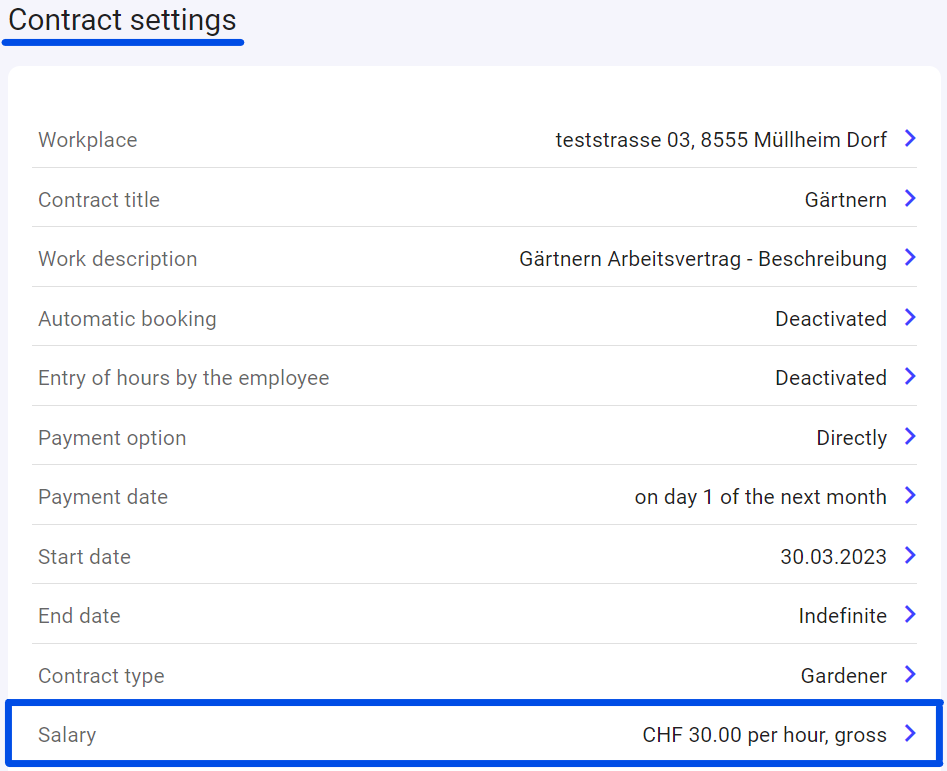Open address teststrasse 03, 8555 Müllheim Dorf
The width and height of the screenshot is (947, 771).
[x=721, y=139]
